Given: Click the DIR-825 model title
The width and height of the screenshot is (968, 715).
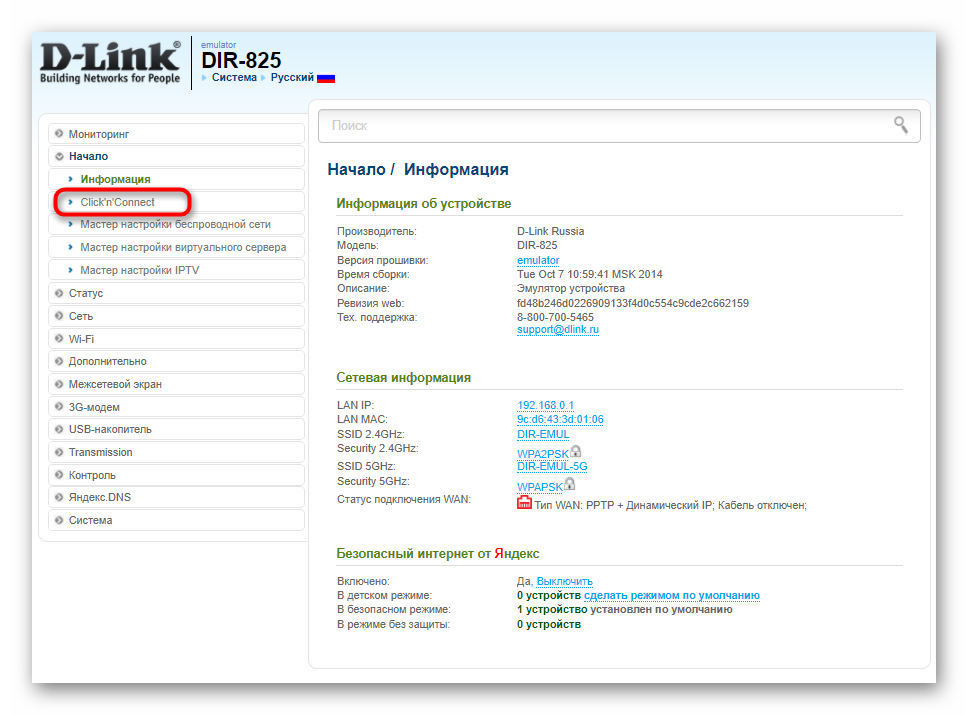Looking at the screenshot, I should pyautogui.click(x=241, y=61).
